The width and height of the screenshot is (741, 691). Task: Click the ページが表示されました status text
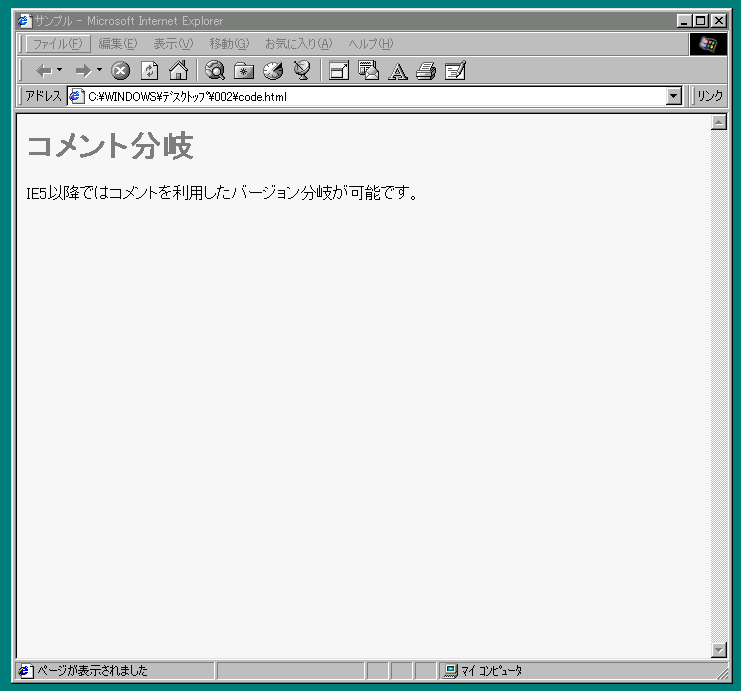pos(93,671)
